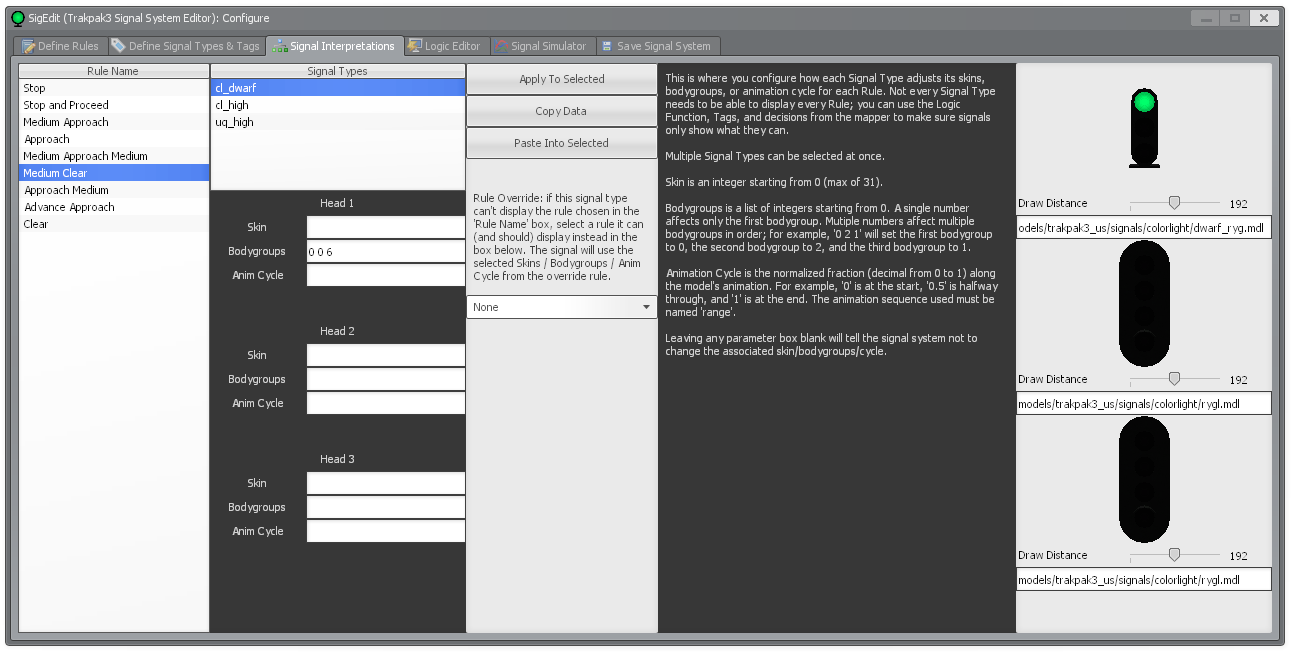Select the Signal Interpretations tab
The height and width of the screenshot is (652, 1291).
[x=335, y=46]
